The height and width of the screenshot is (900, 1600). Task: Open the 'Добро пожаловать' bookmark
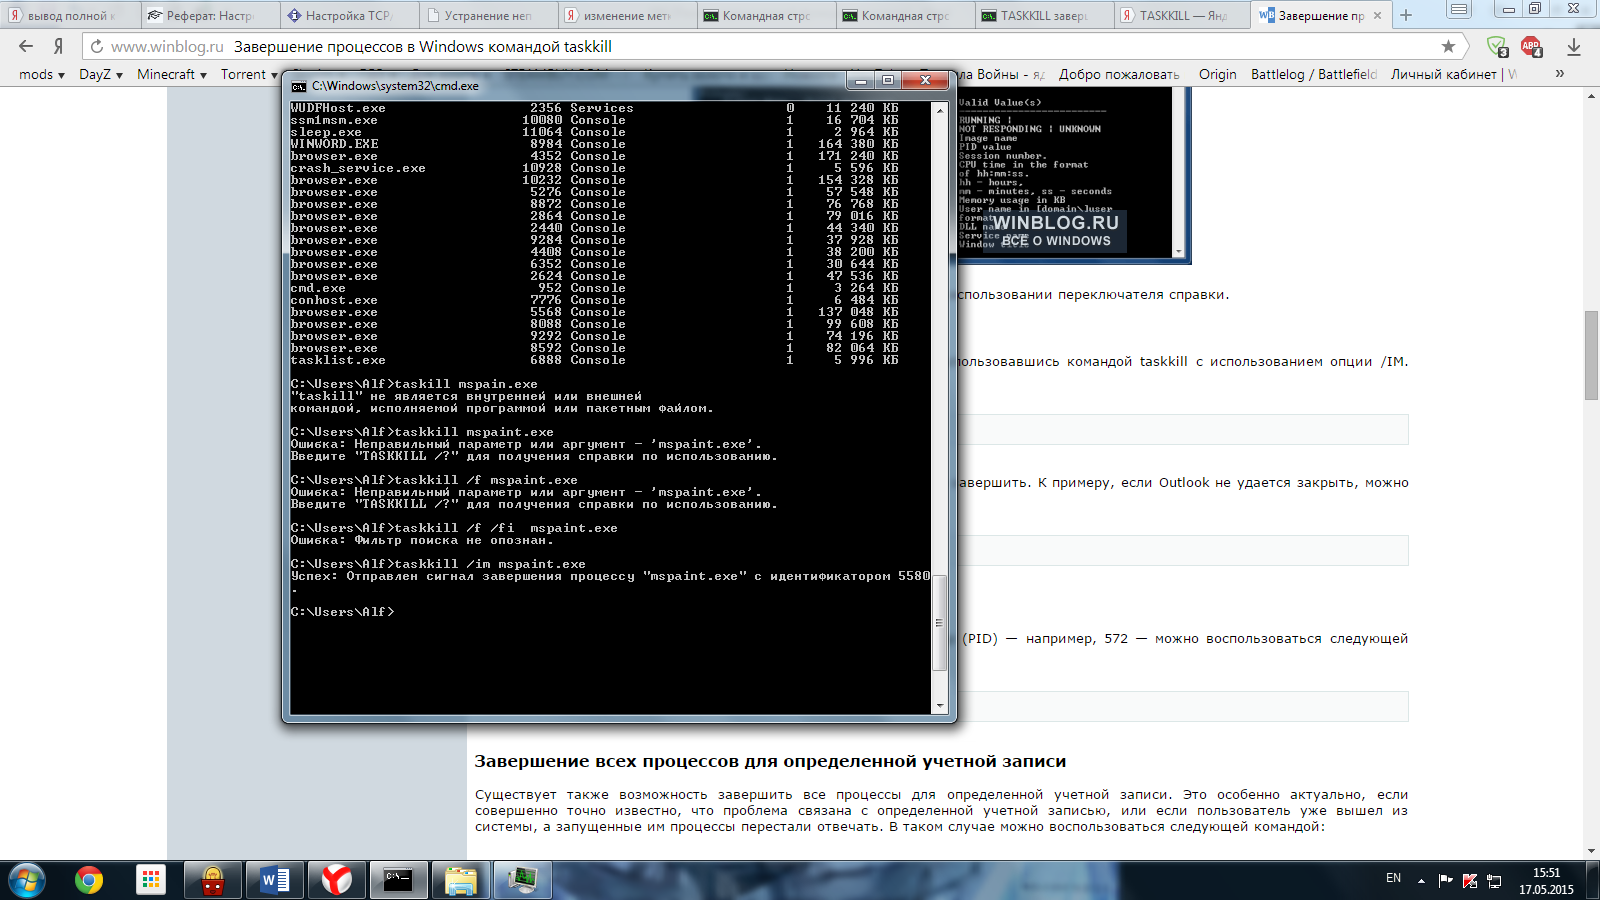pos(1119,74)
